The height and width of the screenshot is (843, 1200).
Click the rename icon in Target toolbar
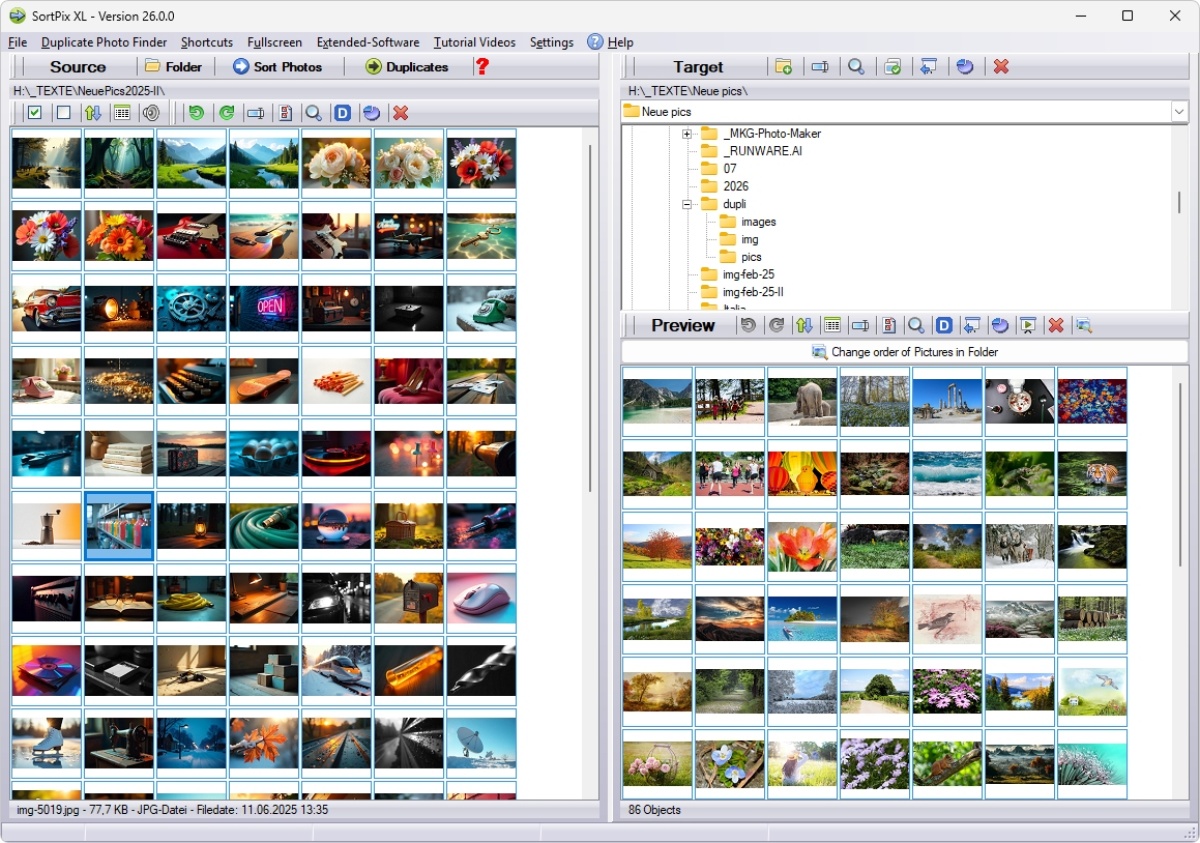820,67
